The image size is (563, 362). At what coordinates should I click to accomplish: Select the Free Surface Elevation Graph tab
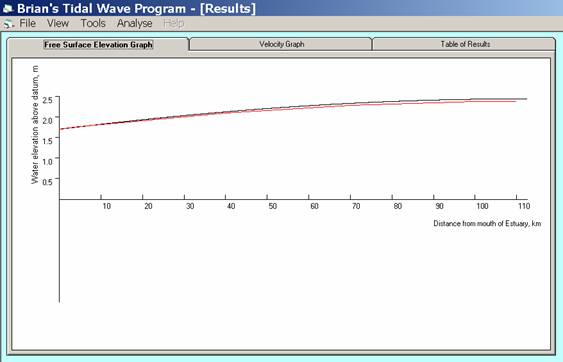click(98, 45)
